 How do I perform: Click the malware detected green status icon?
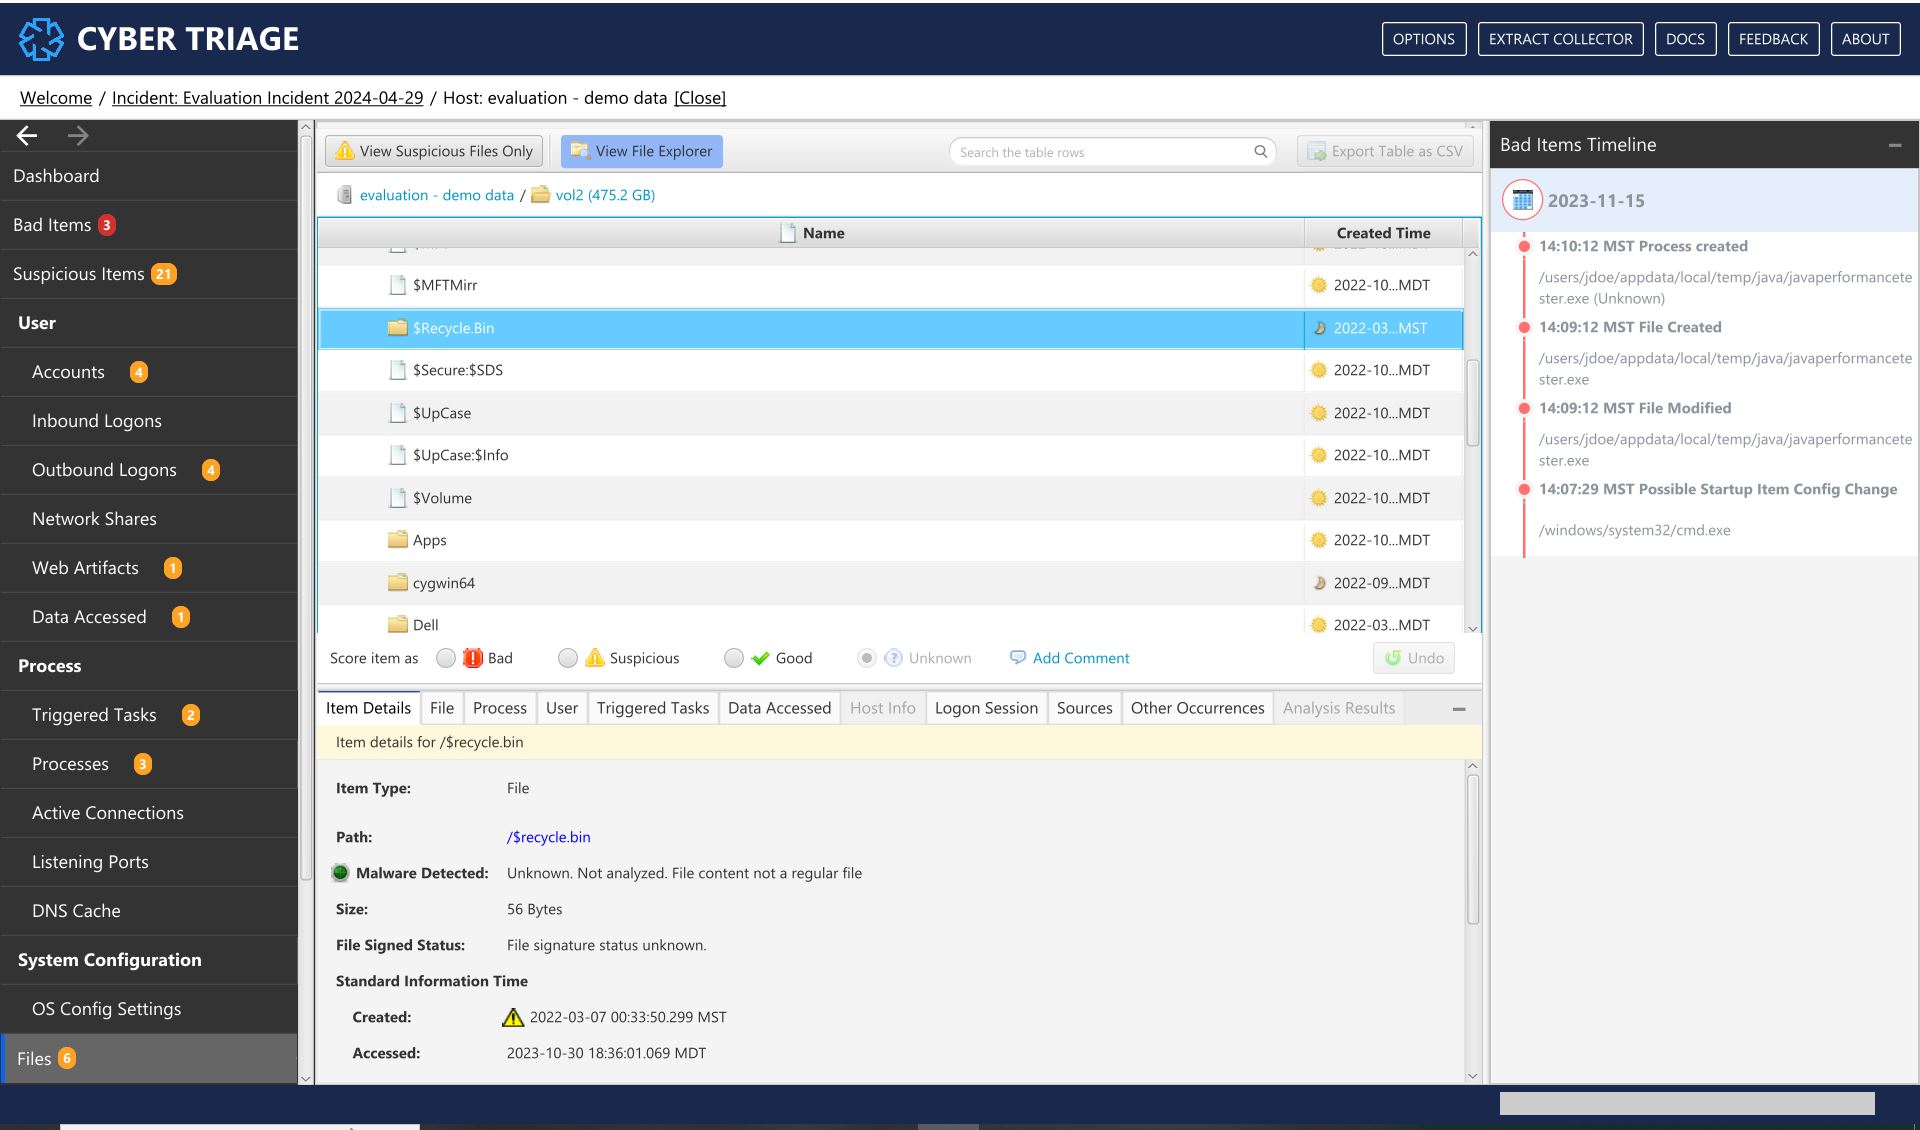340,872
